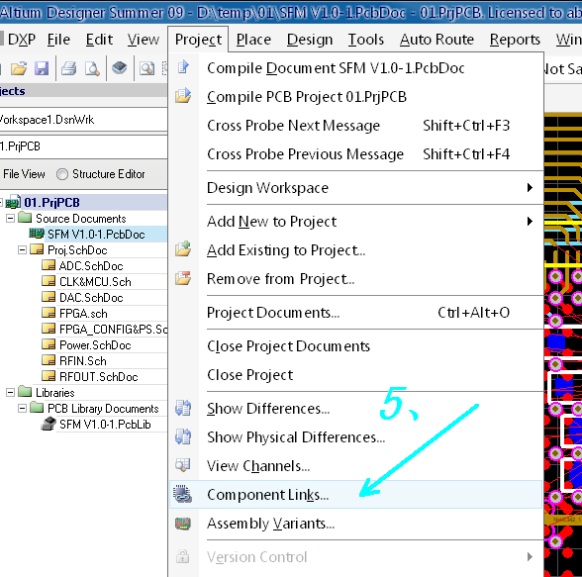Choose Cross Probe Next Message
This screenshot has width=582, height=577.
click(x=357, y=125)
